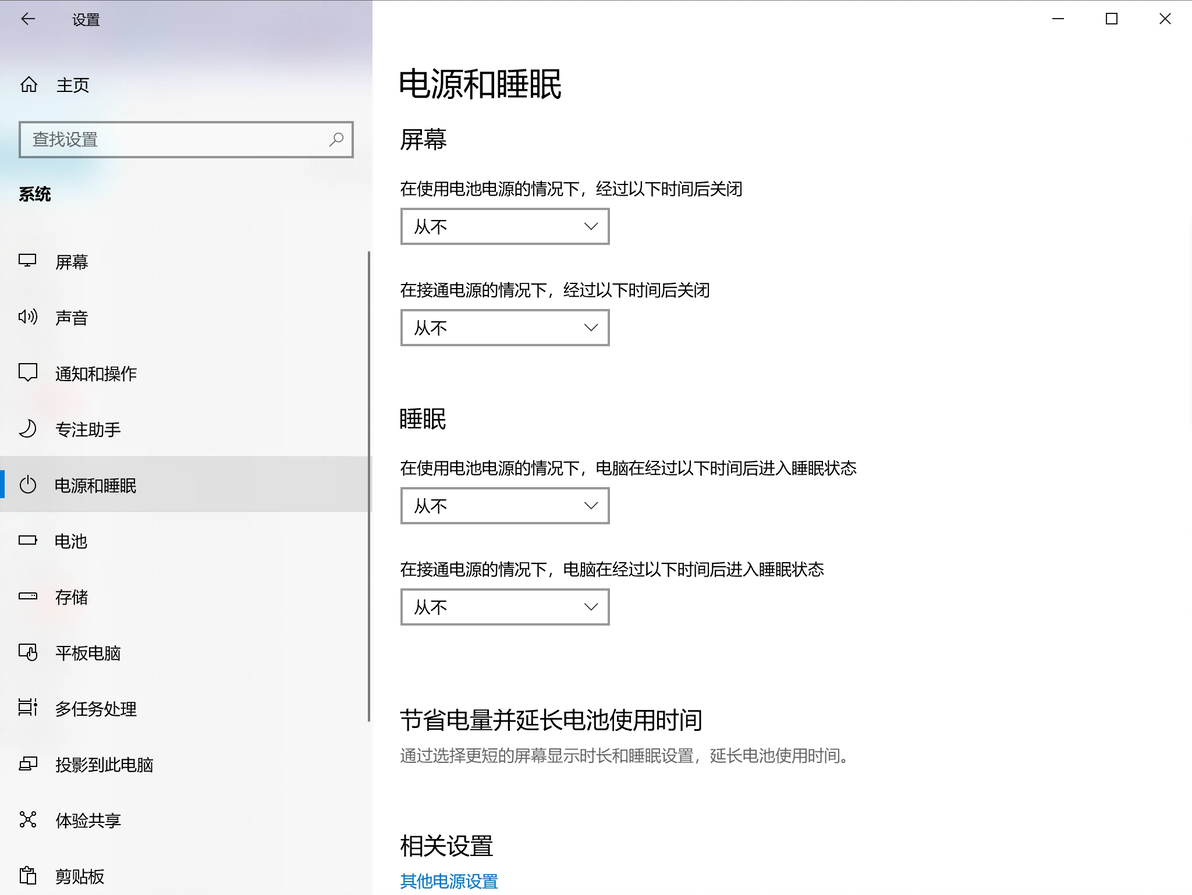Open sleep dropdown when plugged in
The height and width of the screenshot is (895, 1192).
[505, 607]
